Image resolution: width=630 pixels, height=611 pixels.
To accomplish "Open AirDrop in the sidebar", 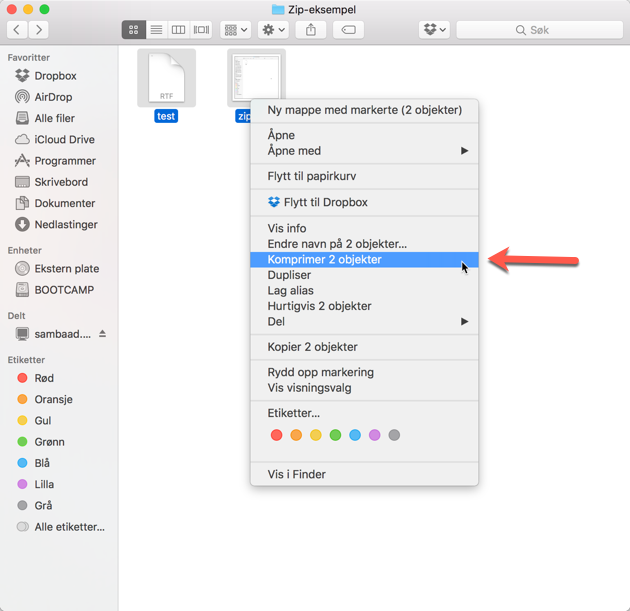I will click(53, 97).
